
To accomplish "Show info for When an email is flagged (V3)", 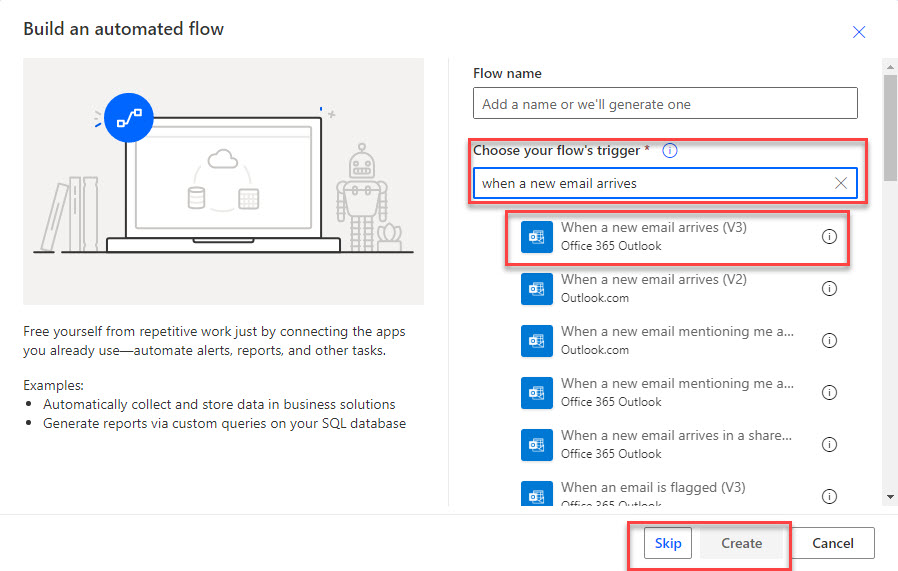I will pos(829,496).
